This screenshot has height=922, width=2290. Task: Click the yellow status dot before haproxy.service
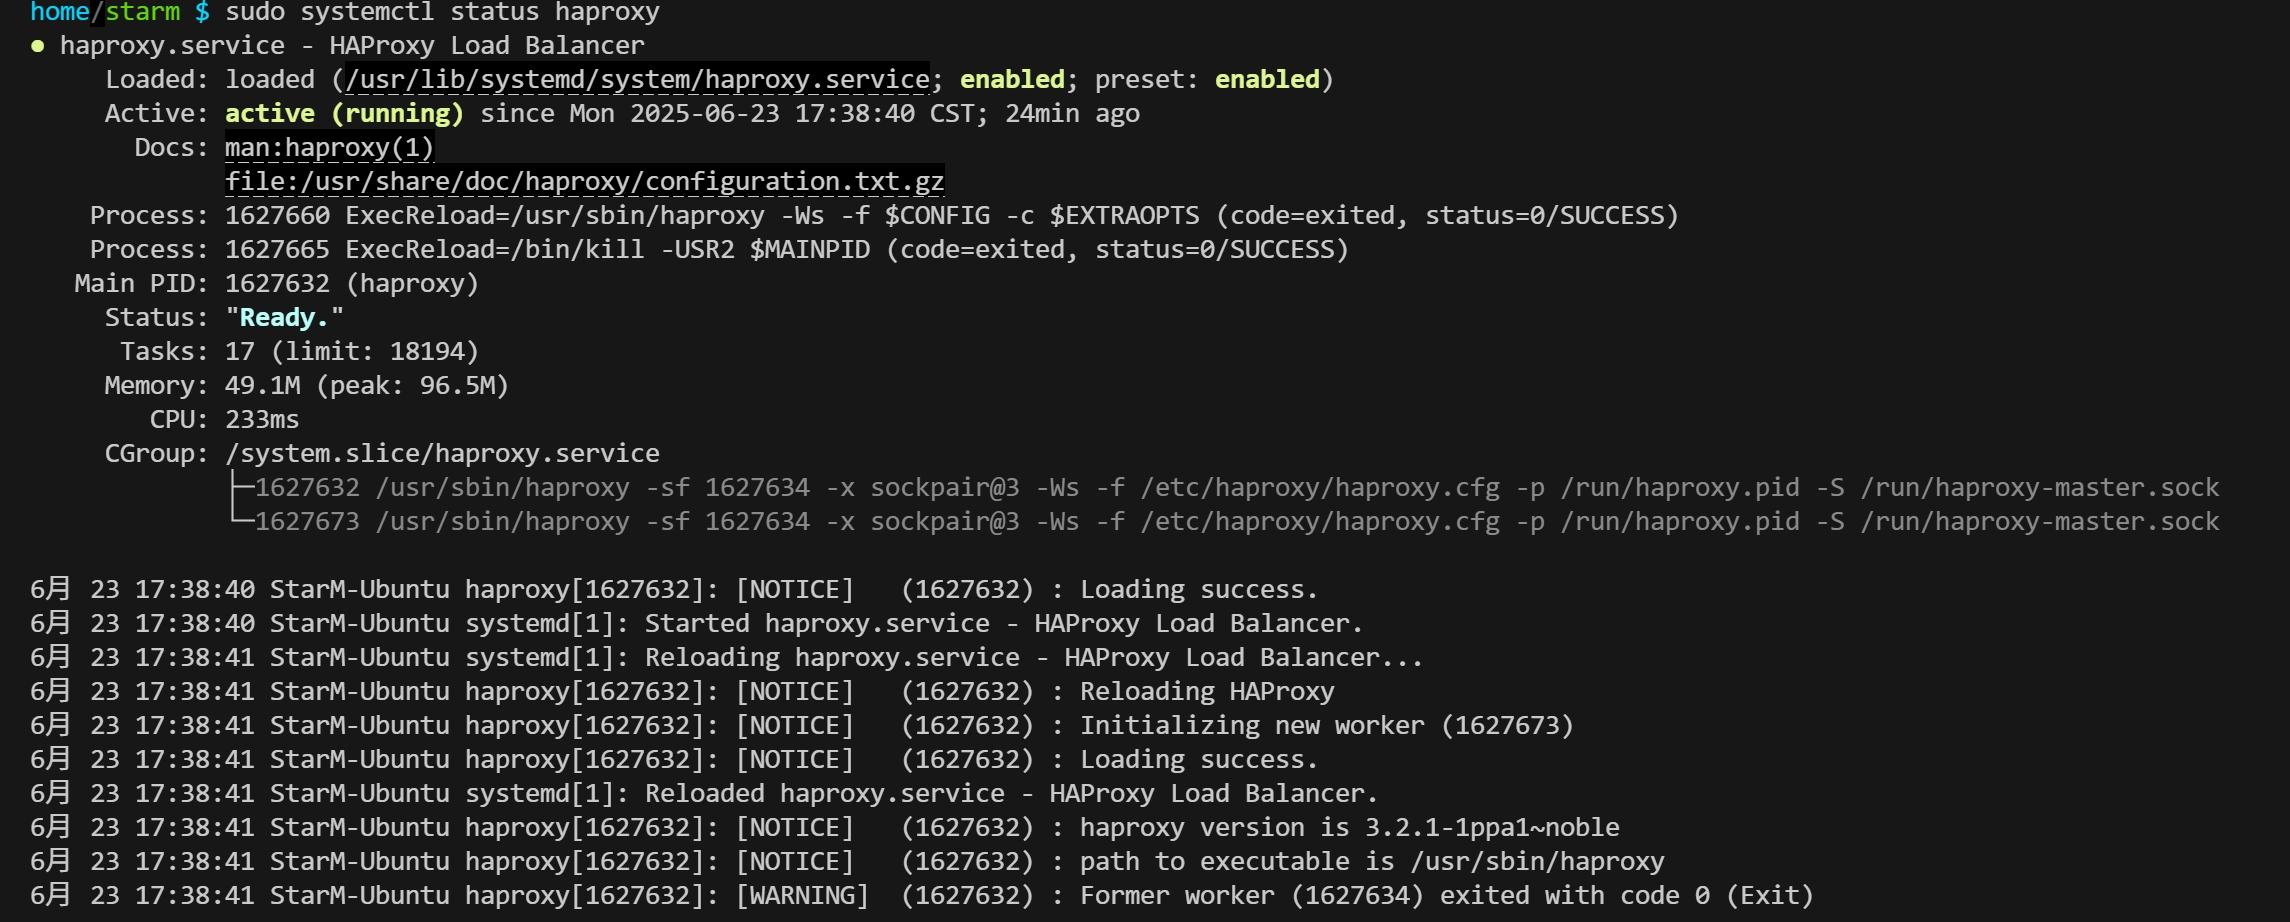pyautogui.click(x=37, y=46)
